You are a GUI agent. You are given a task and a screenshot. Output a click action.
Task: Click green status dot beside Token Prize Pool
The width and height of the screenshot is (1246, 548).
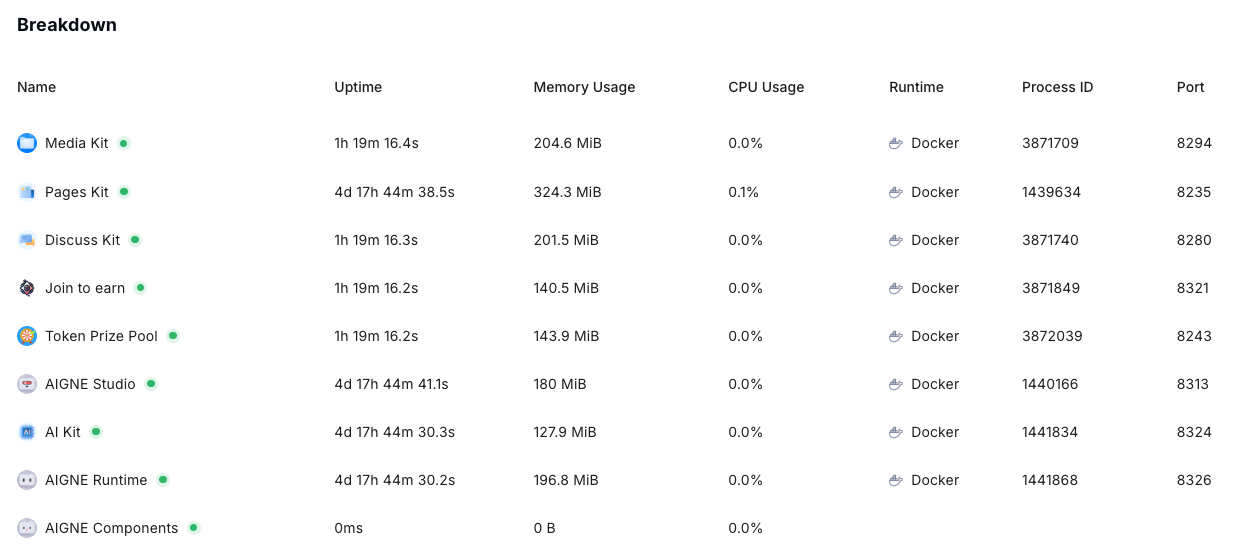coord(173,336)
